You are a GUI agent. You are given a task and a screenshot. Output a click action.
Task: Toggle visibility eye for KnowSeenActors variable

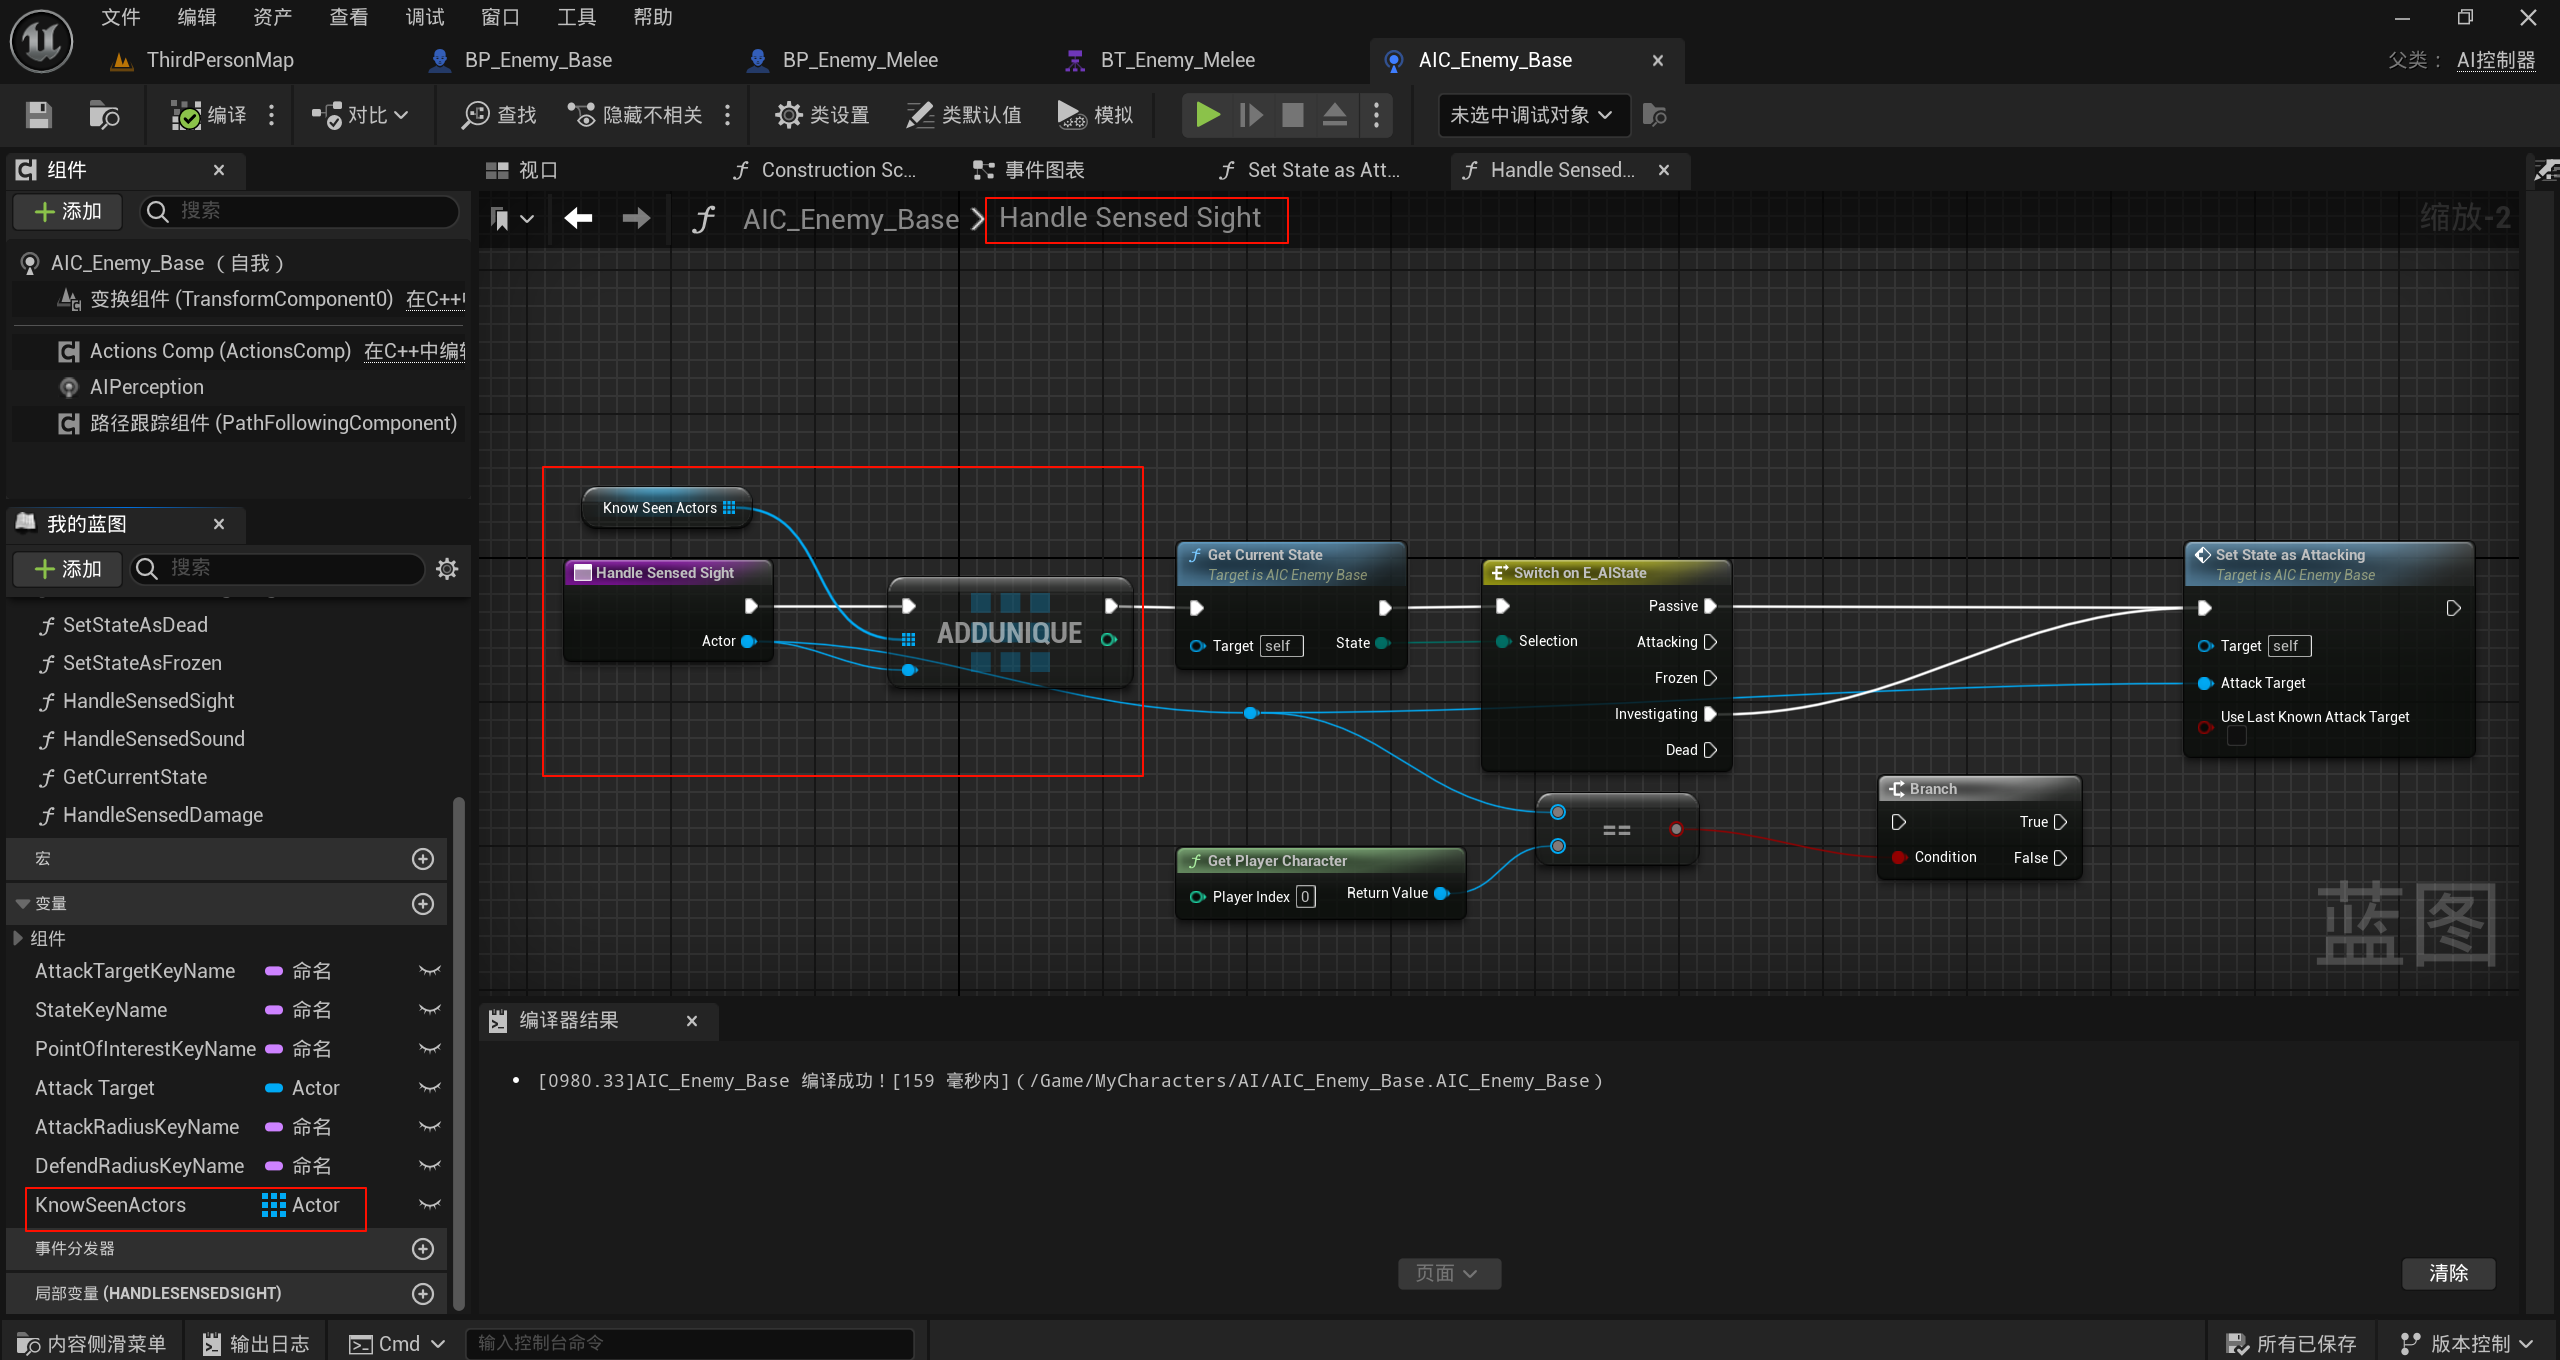click(x=430, y=1205)
